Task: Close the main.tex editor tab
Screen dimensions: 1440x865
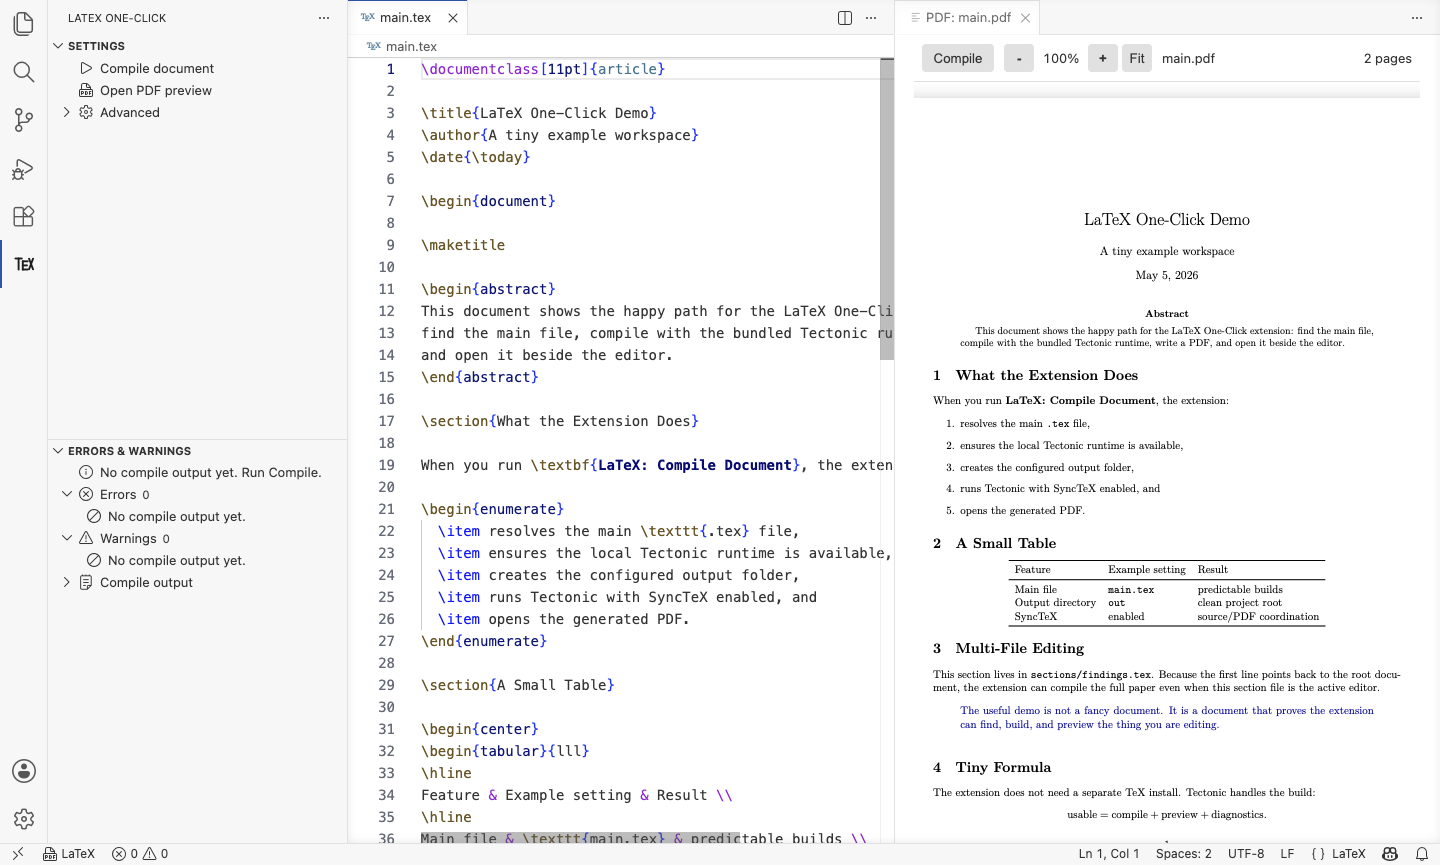Action: pyautogui.click(x=453, y=18)
